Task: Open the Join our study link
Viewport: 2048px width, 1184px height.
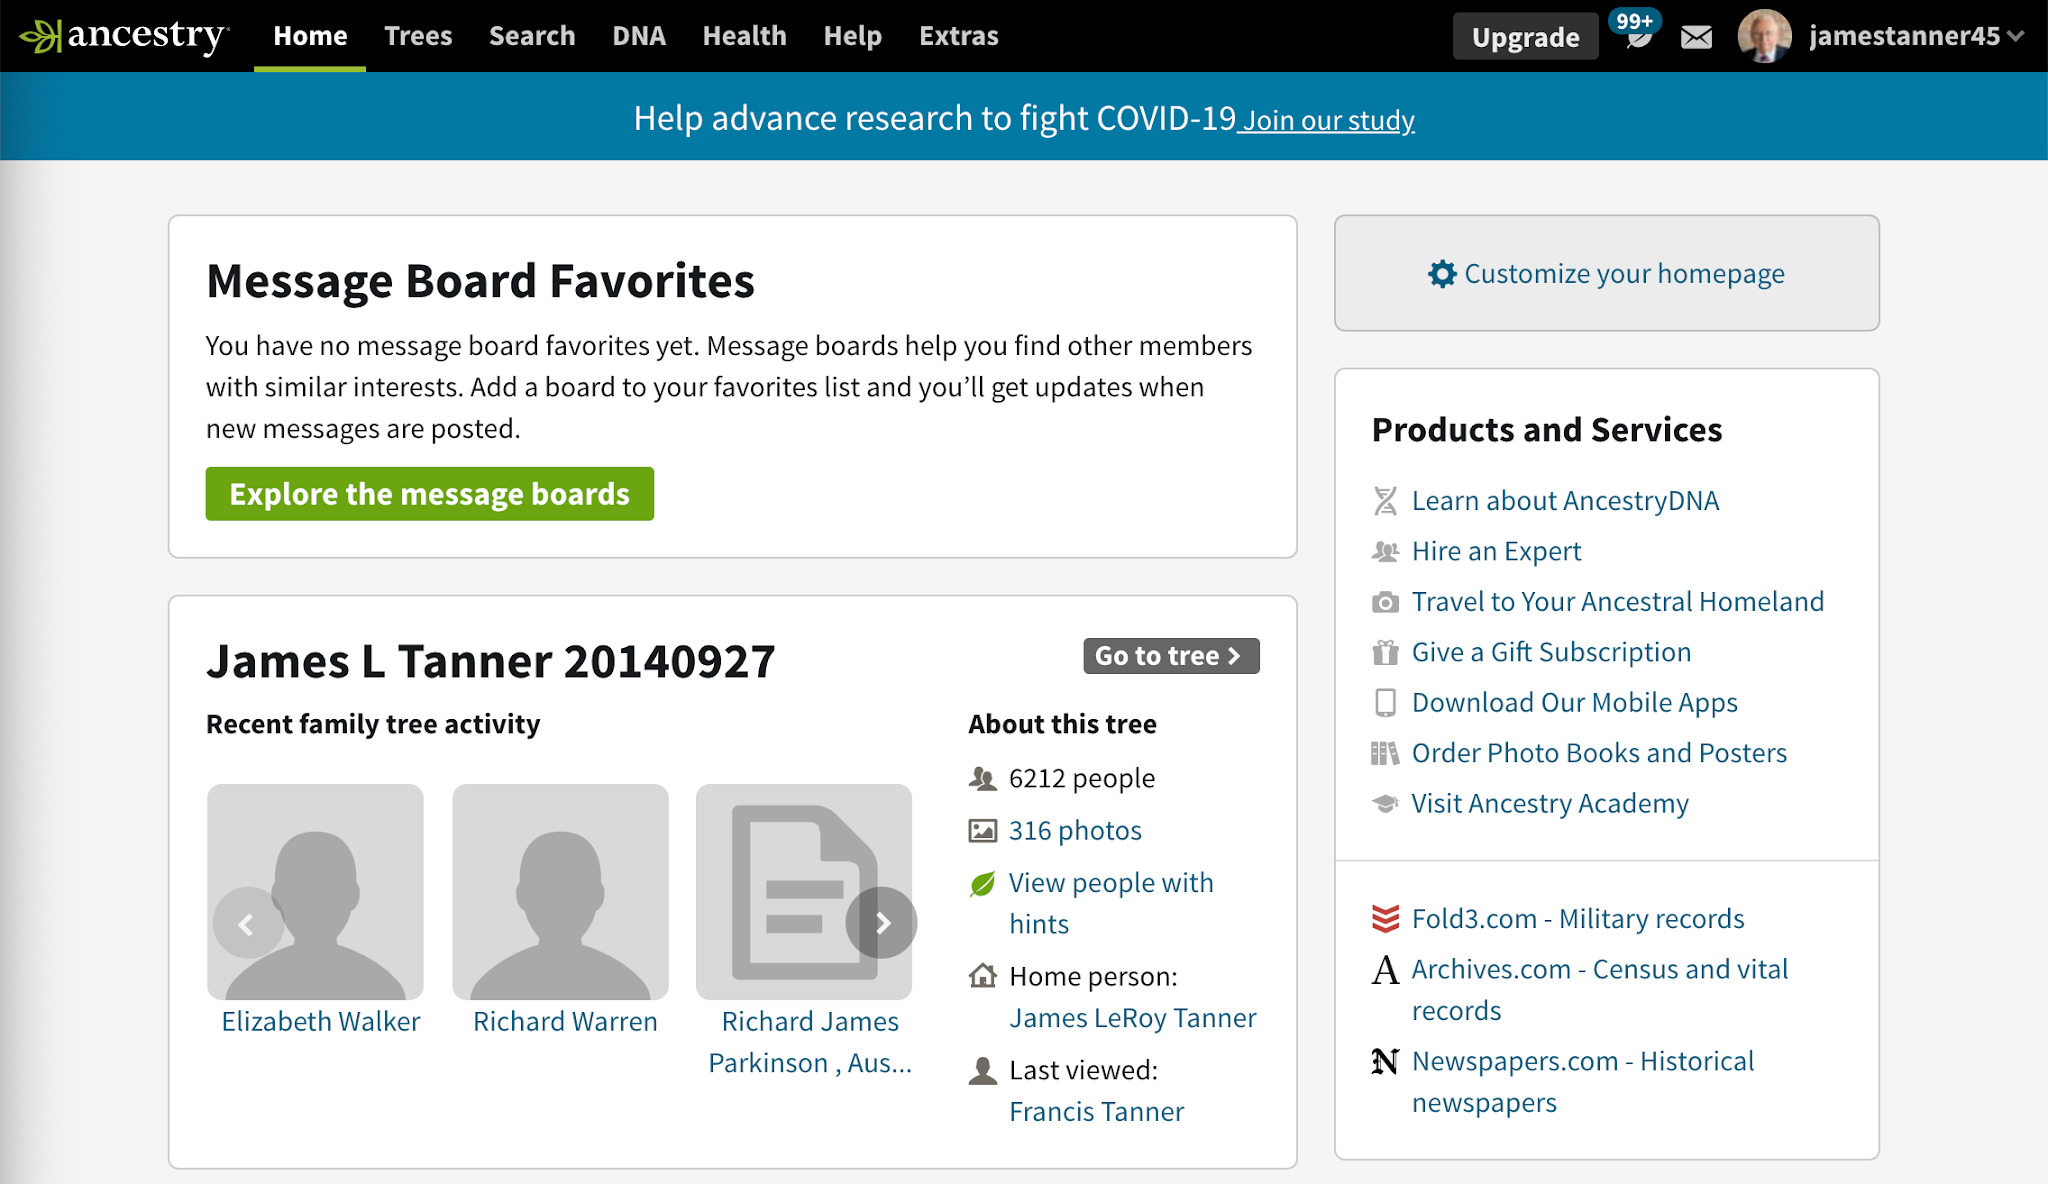Action: pos(1325,119)
